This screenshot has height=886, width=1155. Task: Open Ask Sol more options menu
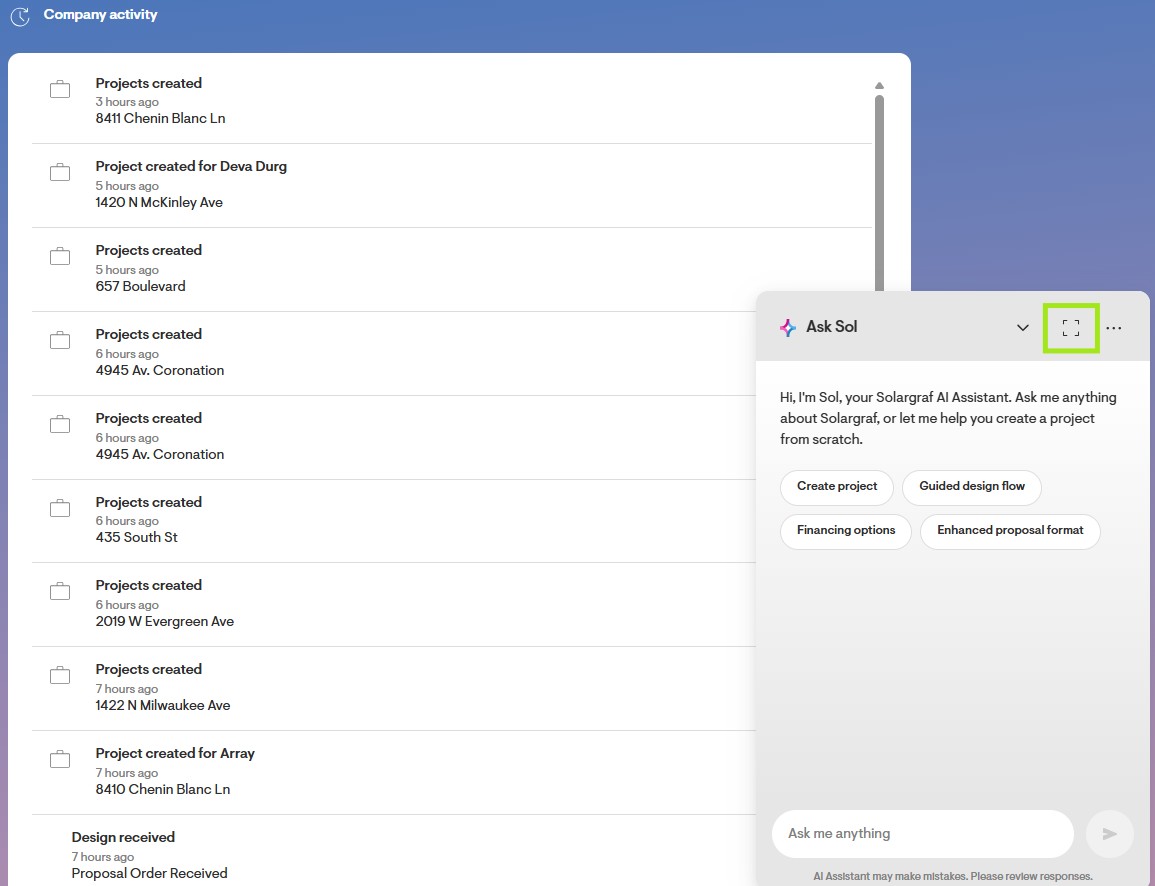click(1114, 328)
